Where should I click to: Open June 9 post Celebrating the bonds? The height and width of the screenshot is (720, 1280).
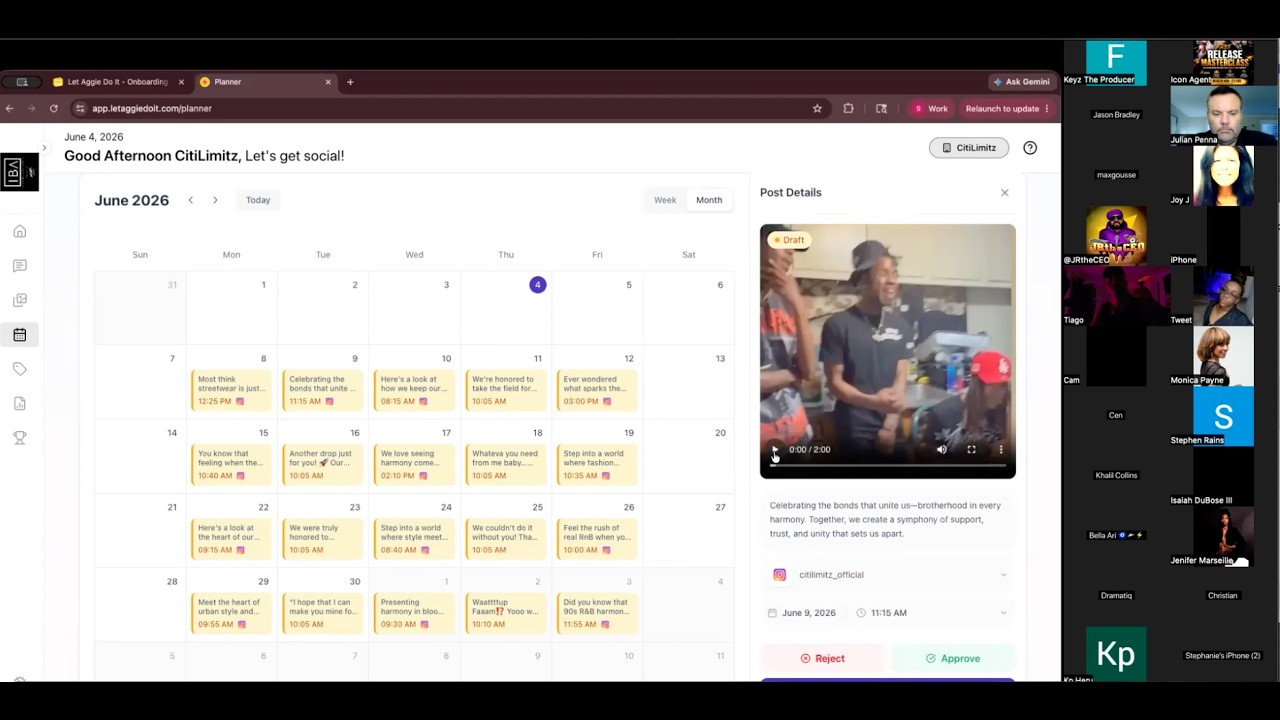tap(322, 390)
